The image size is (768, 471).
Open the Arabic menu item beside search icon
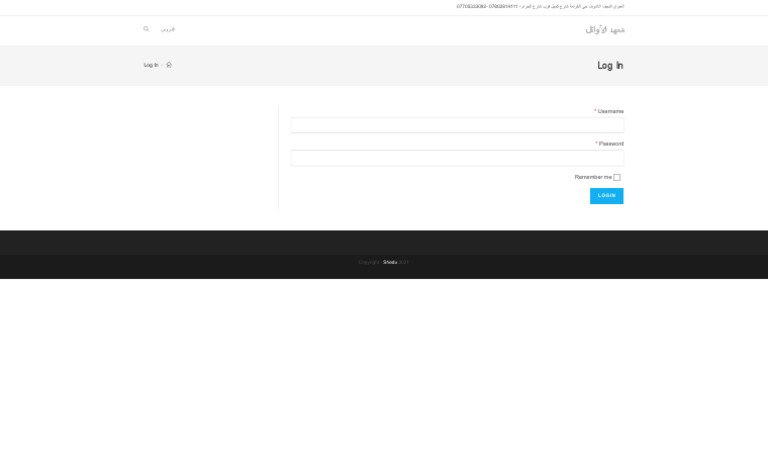click(x=168, y=29)
